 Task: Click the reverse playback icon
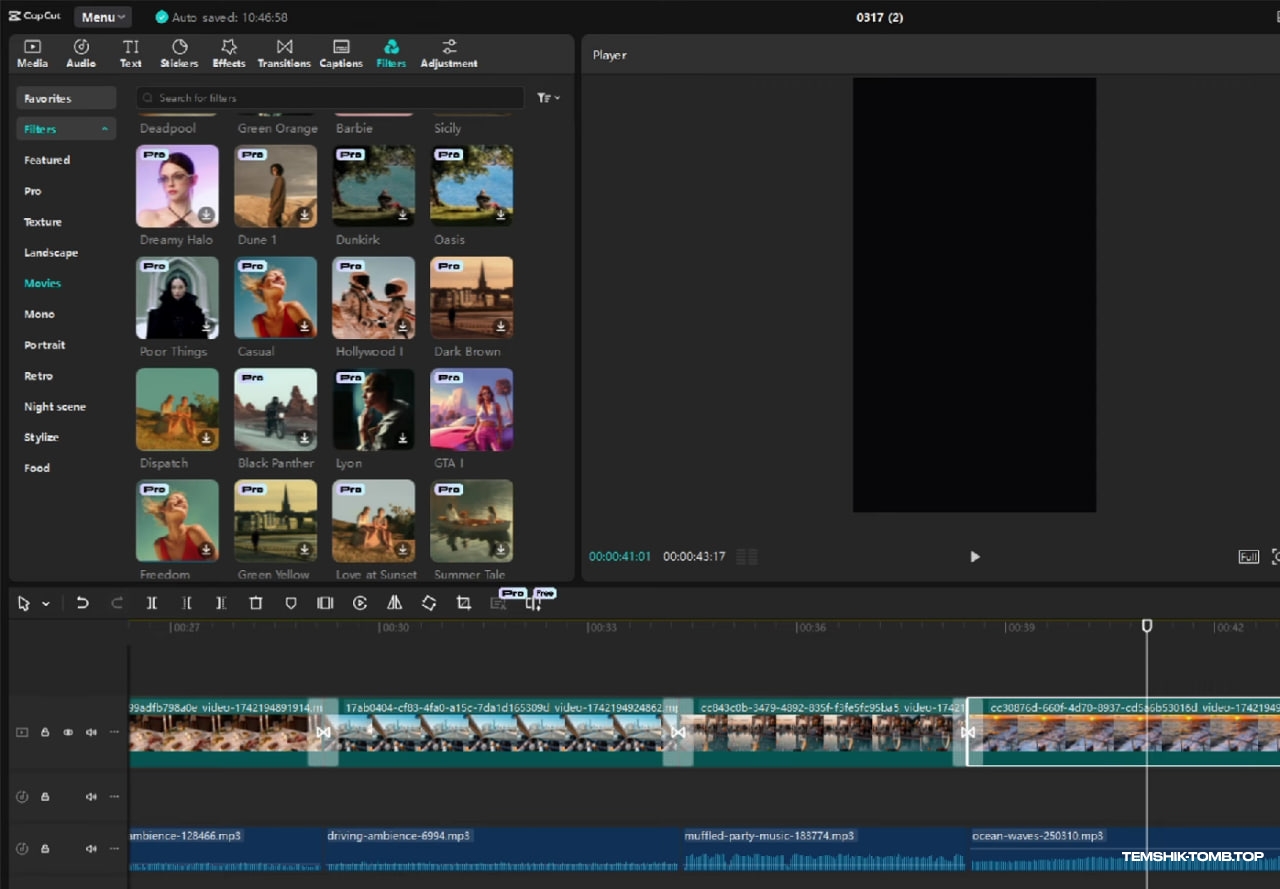coord(360,603)
